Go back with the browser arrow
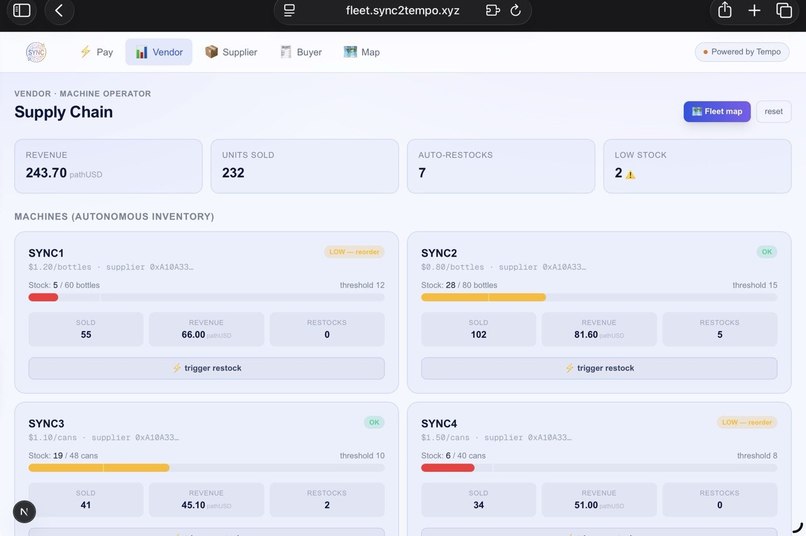 [x=59, y=10]
